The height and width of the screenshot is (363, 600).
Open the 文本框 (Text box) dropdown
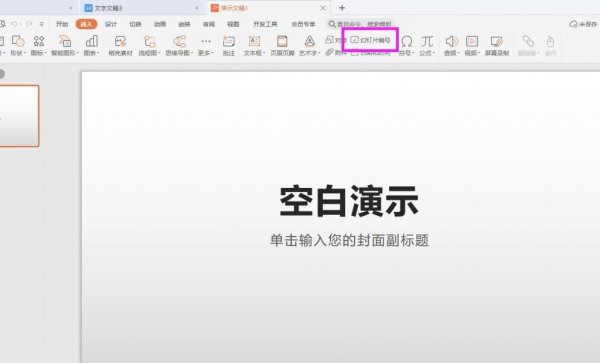click(x=254, y=46)
